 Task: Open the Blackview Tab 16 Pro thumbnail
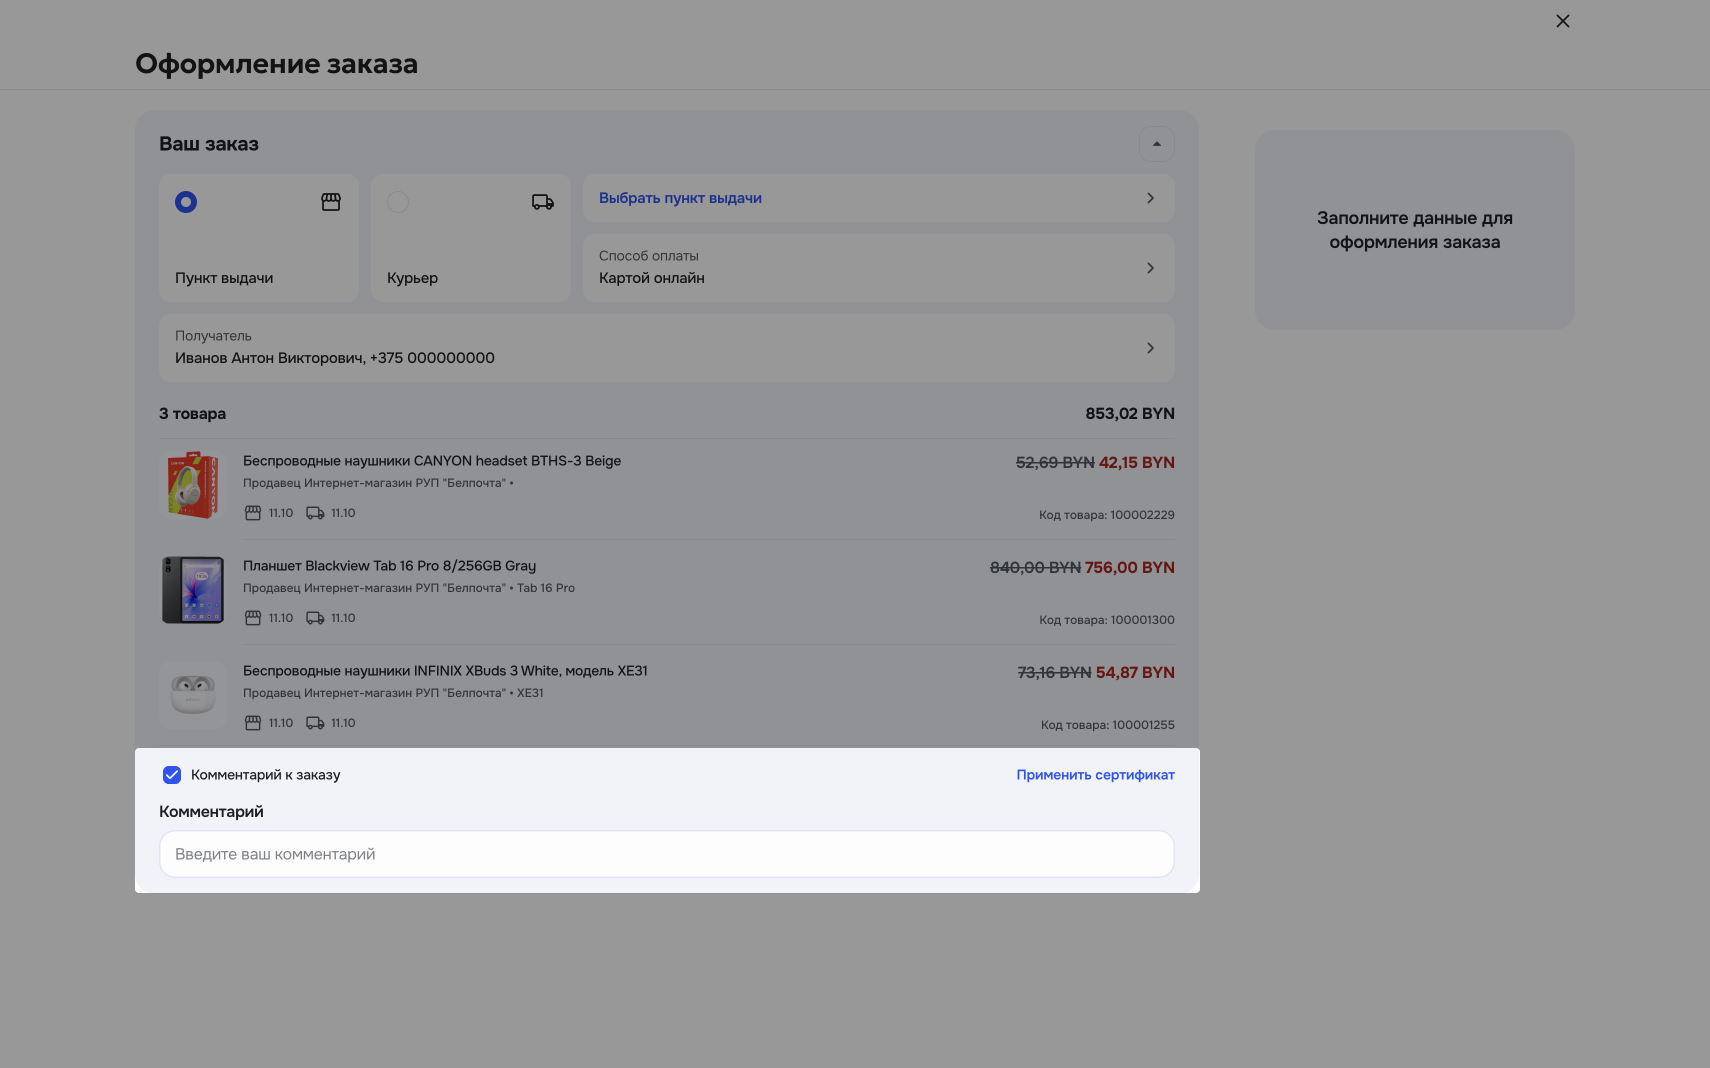coord(193,590)
